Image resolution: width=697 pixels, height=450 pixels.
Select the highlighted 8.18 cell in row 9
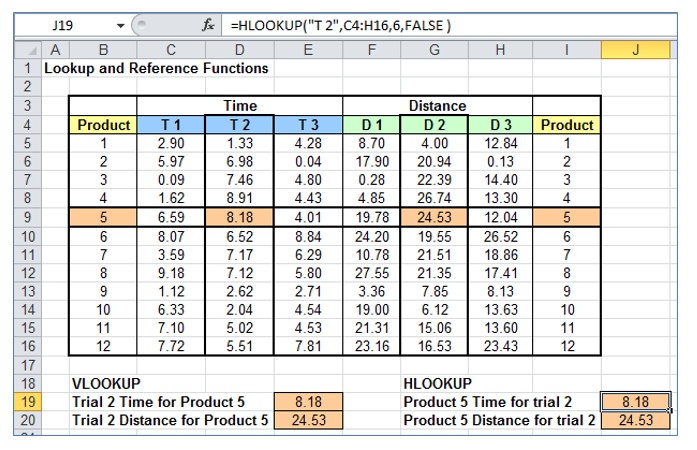pos(240,217)
